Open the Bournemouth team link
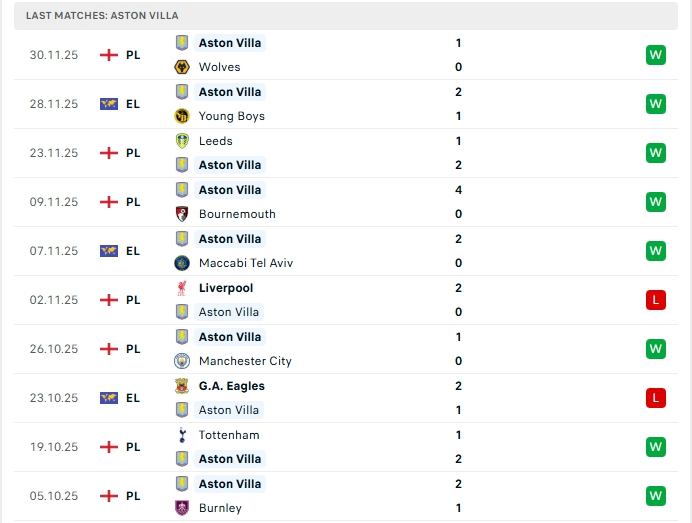 (237, 214)
